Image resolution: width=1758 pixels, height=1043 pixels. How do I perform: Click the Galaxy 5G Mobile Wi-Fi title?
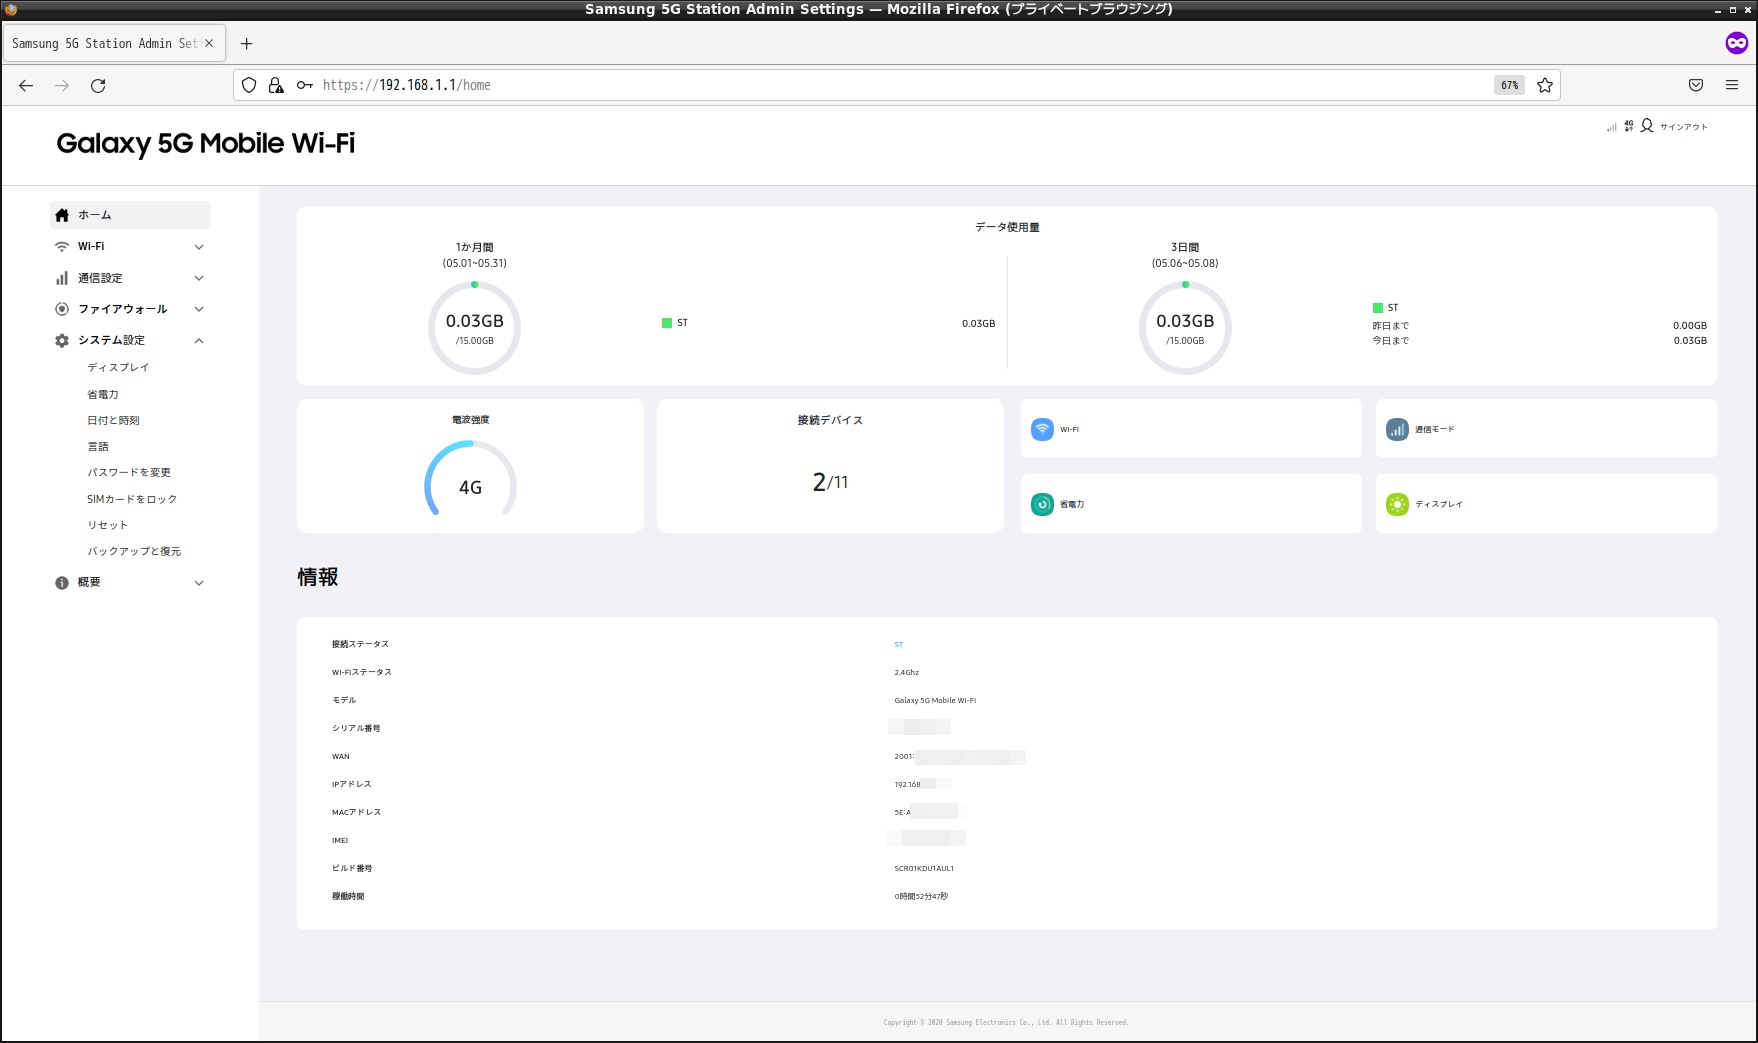pos(206,144)
